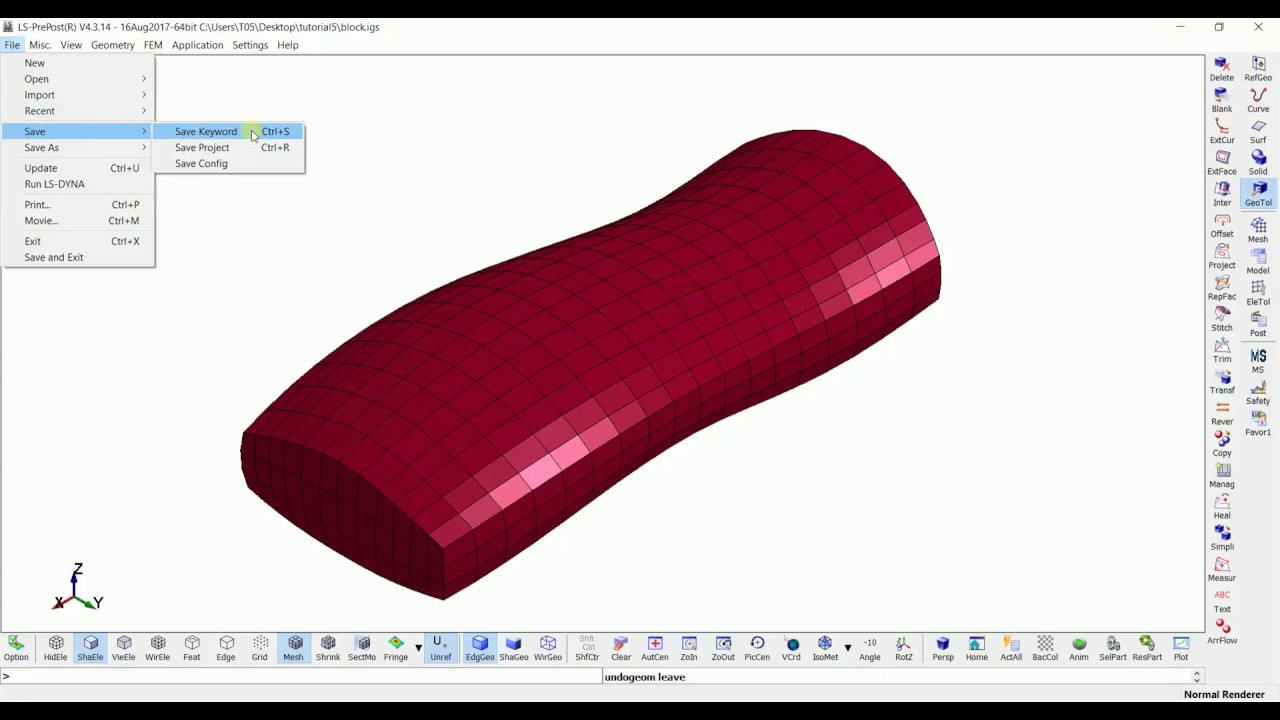
Task: Click the command line input field
Action: [300, 677]
